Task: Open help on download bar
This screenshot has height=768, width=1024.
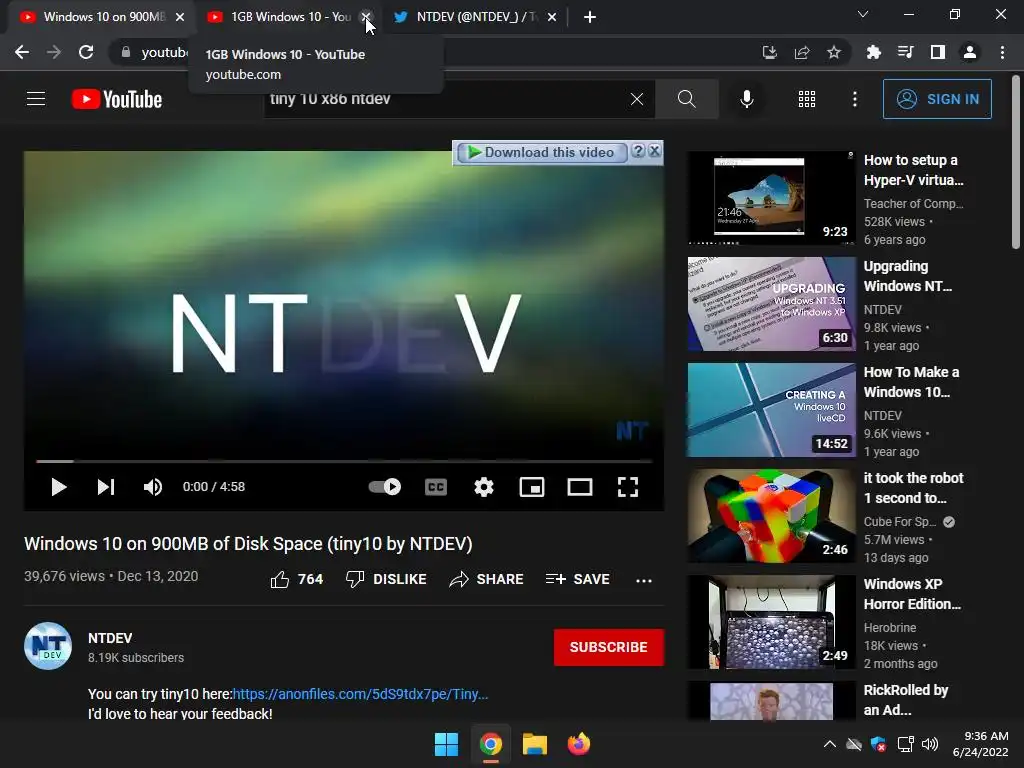Action: pos(639,152)
